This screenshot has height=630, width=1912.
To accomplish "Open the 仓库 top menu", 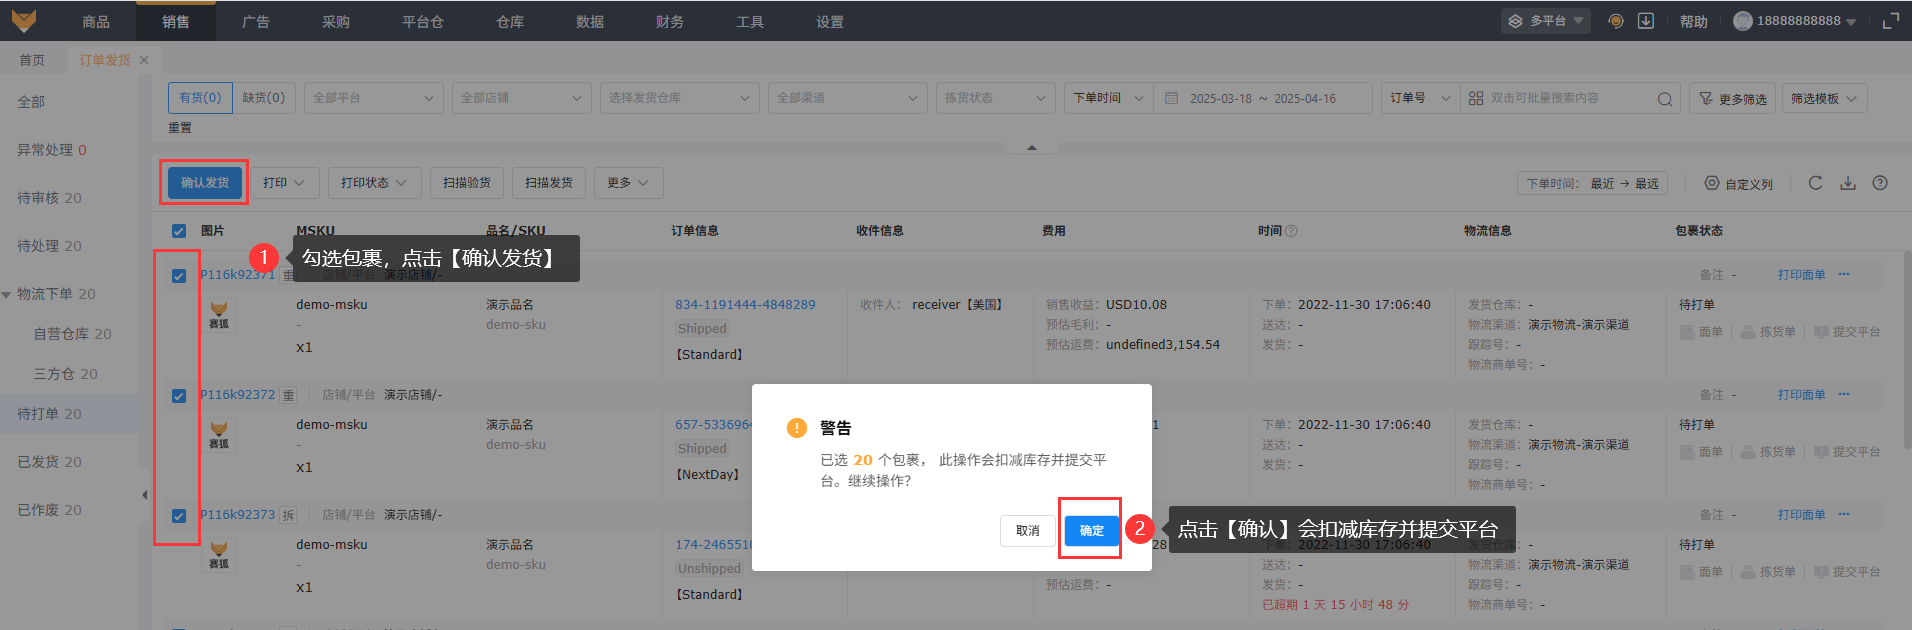I will point(510,21).
